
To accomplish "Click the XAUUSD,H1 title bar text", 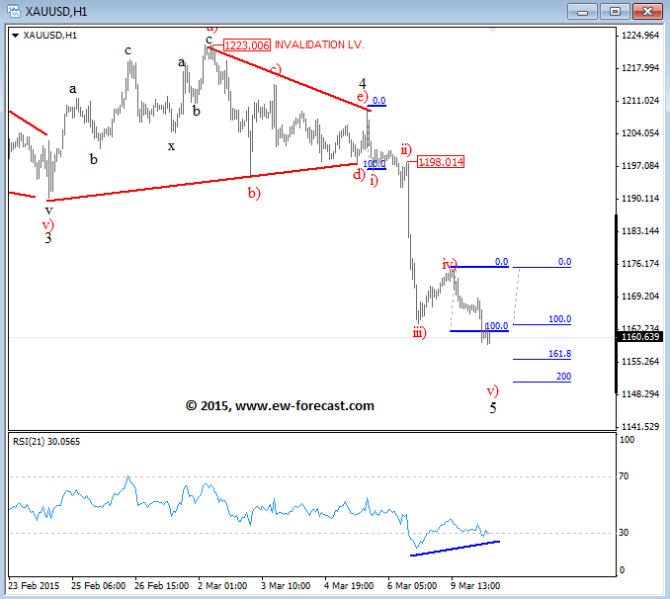I will point(56,12).
